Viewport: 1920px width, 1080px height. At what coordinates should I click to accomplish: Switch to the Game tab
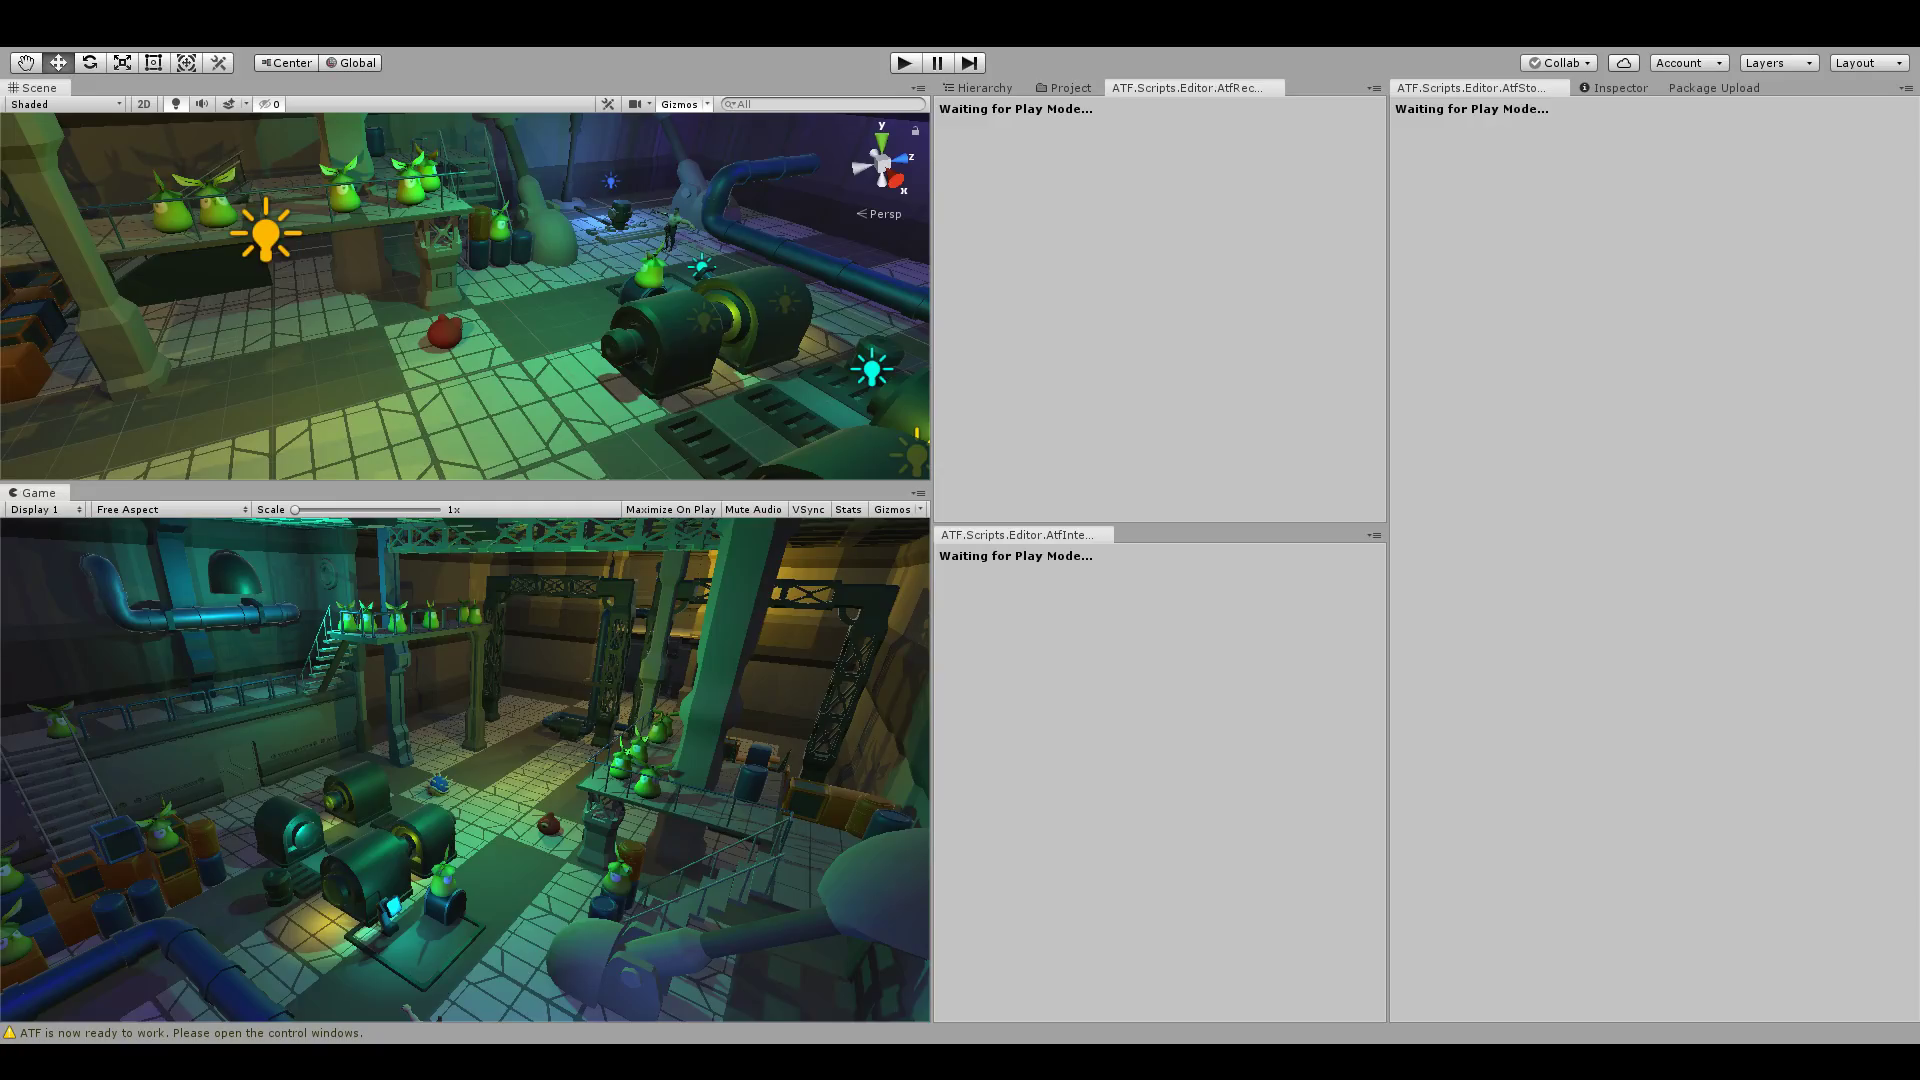click(33, 493)
